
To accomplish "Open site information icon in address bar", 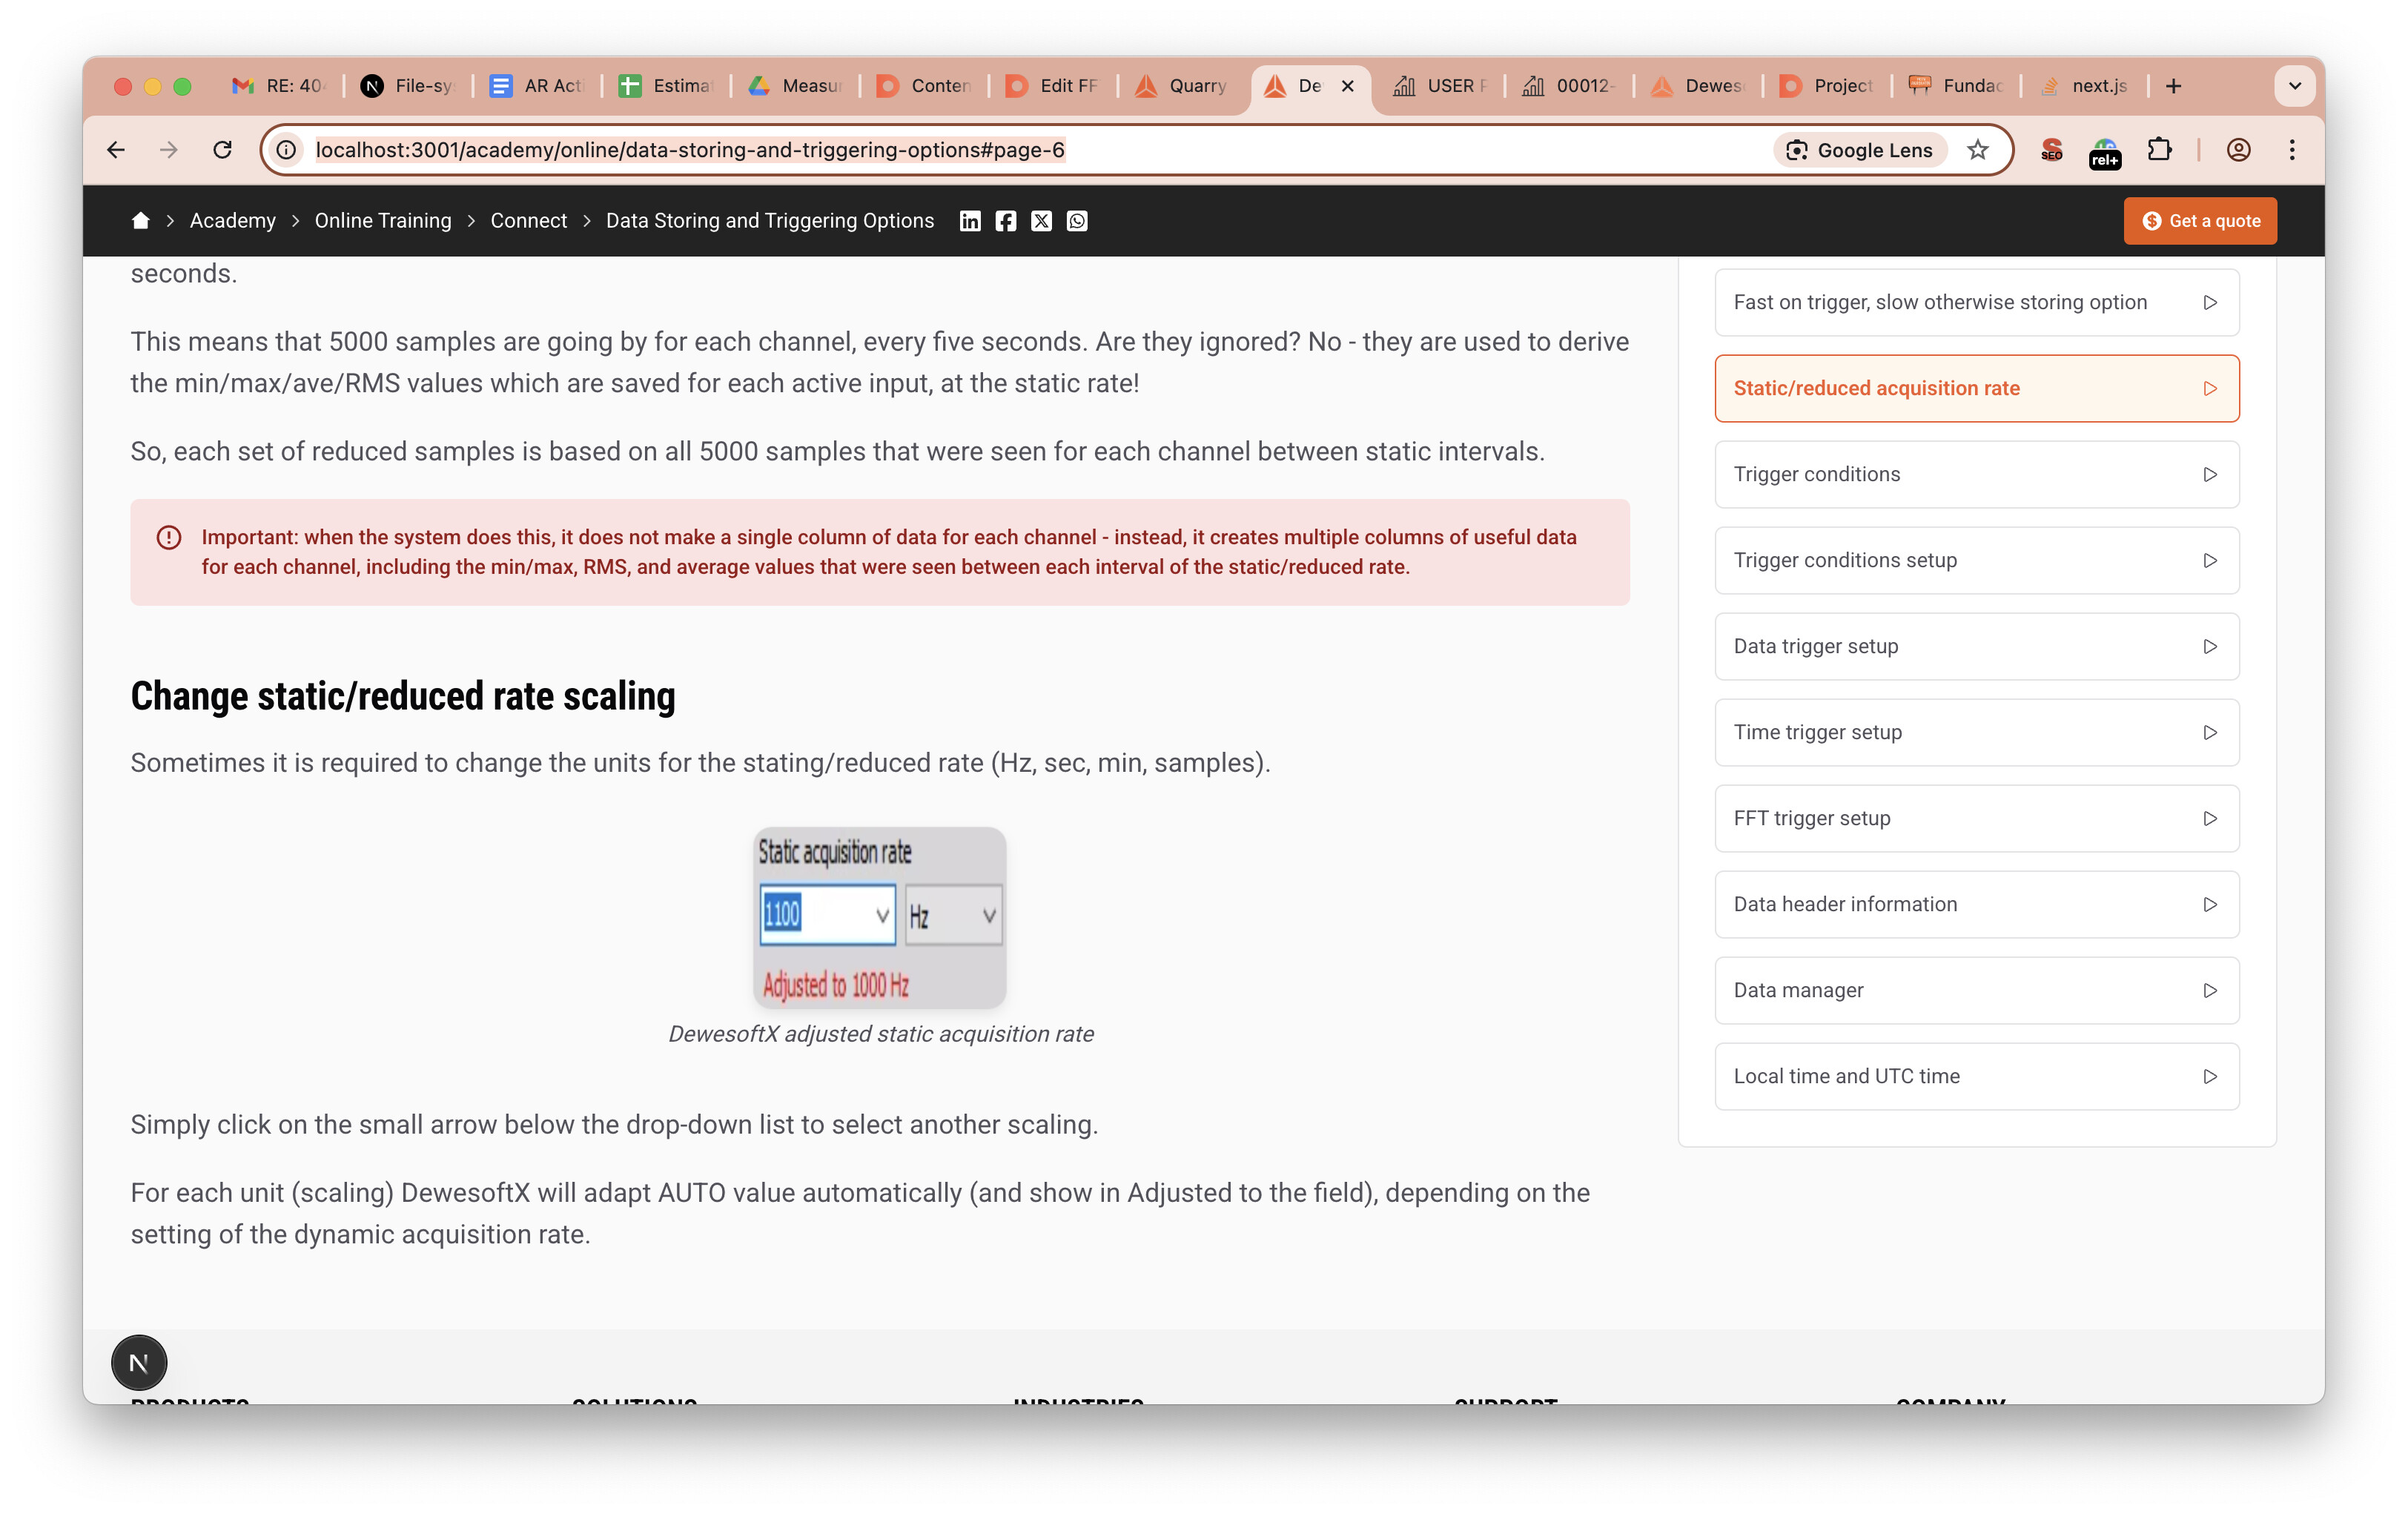I will click(x=287, y=150).
